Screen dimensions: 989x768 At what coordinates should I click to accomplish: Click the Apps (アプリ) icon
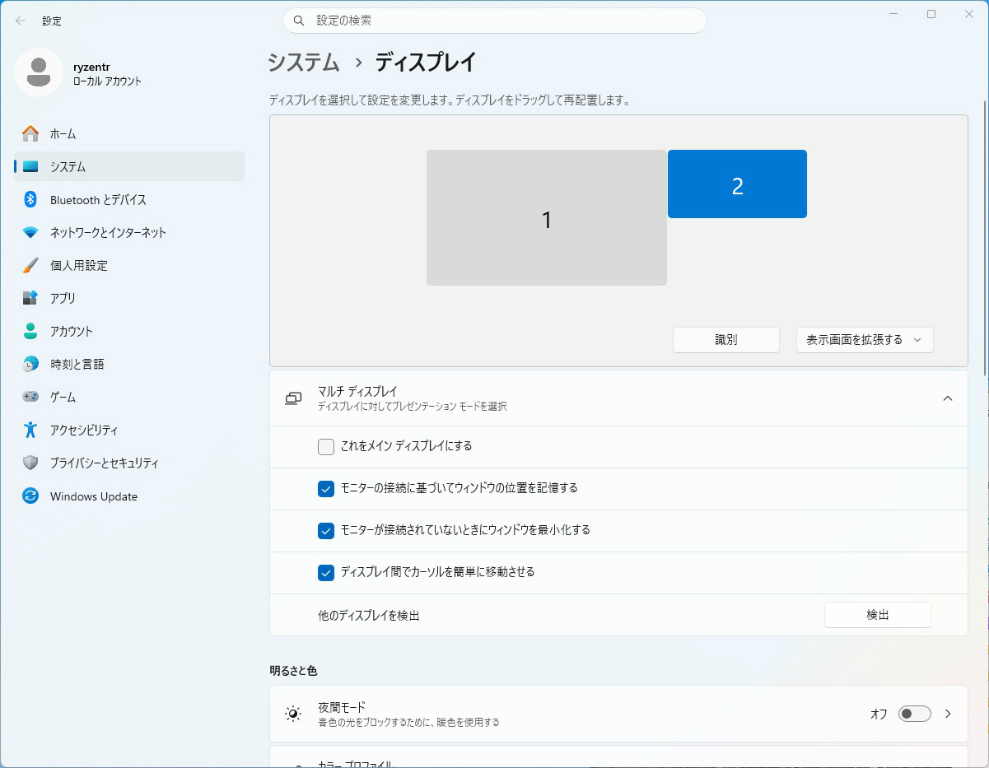click(x=30, y=298)
